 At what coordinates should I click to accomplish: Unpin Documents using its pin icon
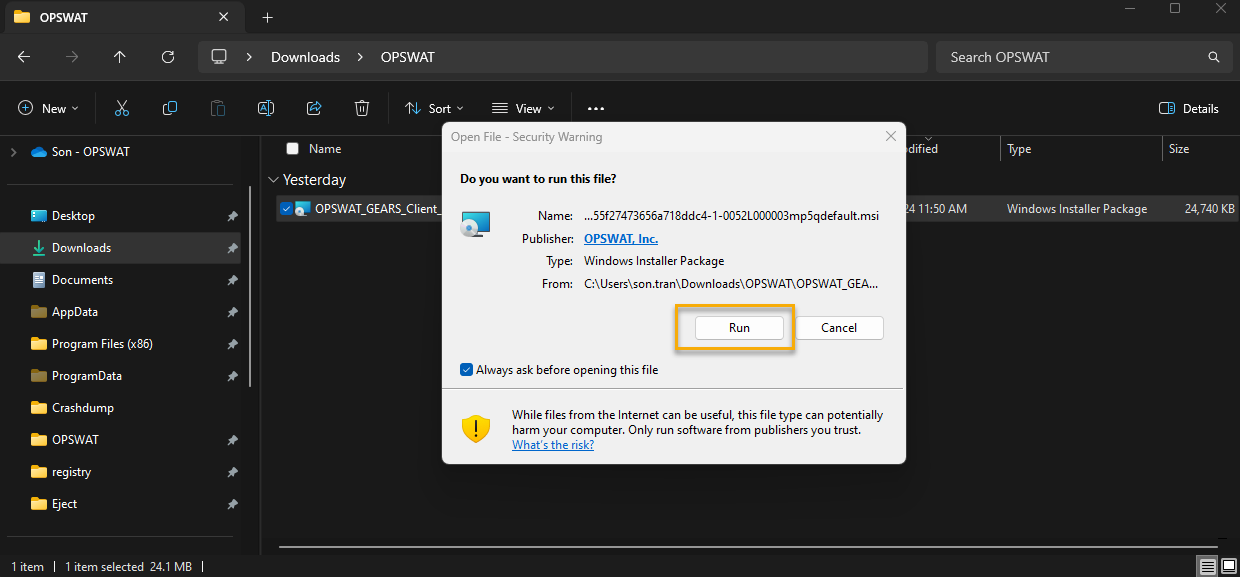[232, 280]
